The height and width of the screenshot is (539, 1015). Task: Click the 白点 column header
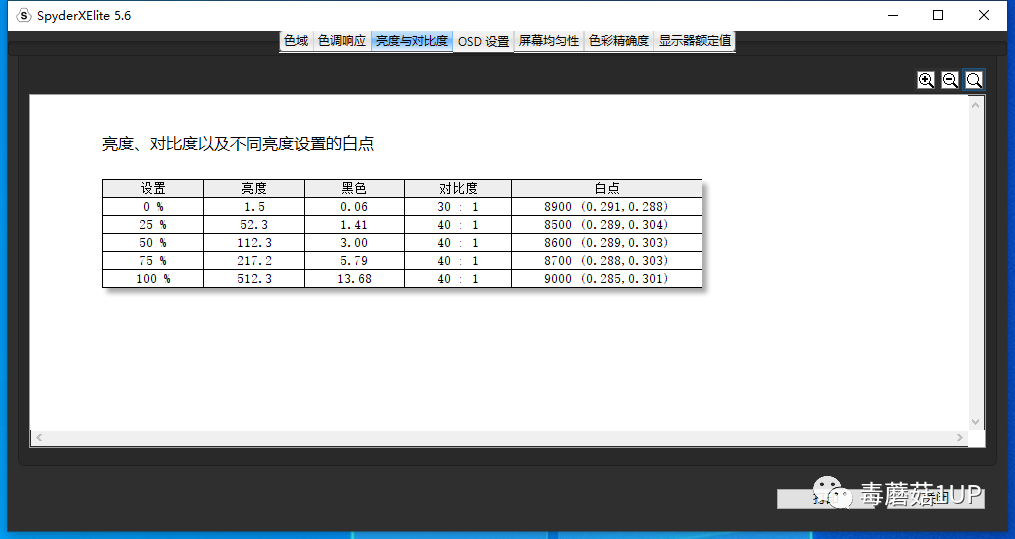pos(607,188)
